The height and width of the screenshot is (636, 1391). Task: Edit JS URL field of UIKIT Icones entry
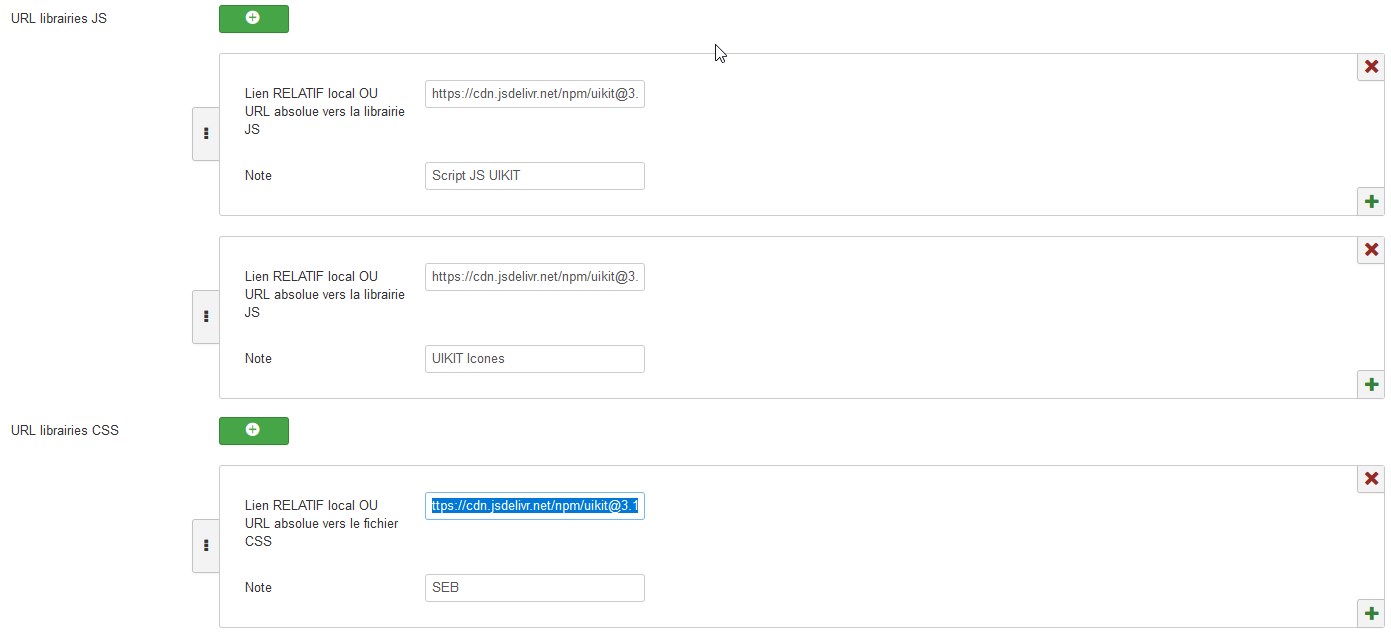tap(535, 277)
